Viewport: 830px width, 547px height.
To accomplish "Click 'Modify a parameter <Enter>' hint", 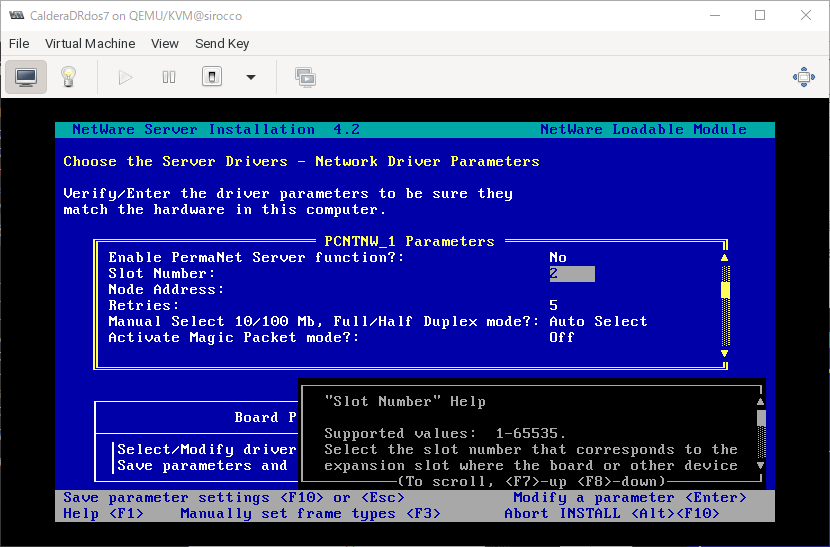I will 630,498.
